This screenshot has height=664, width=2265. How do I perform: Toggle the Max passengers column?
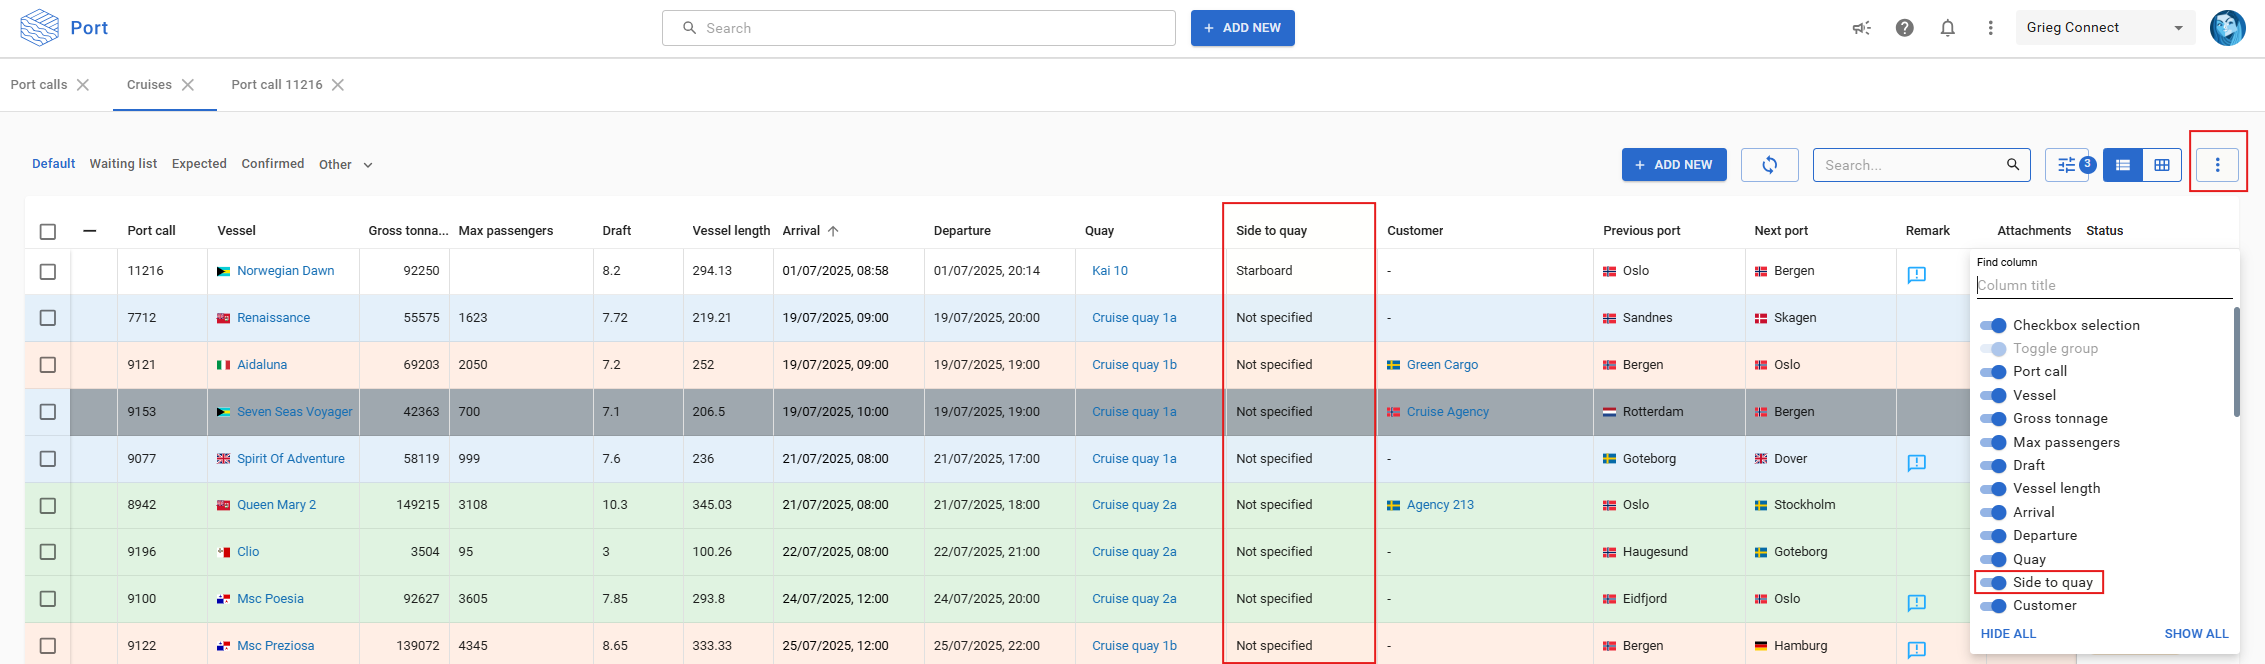point(1993,442)
